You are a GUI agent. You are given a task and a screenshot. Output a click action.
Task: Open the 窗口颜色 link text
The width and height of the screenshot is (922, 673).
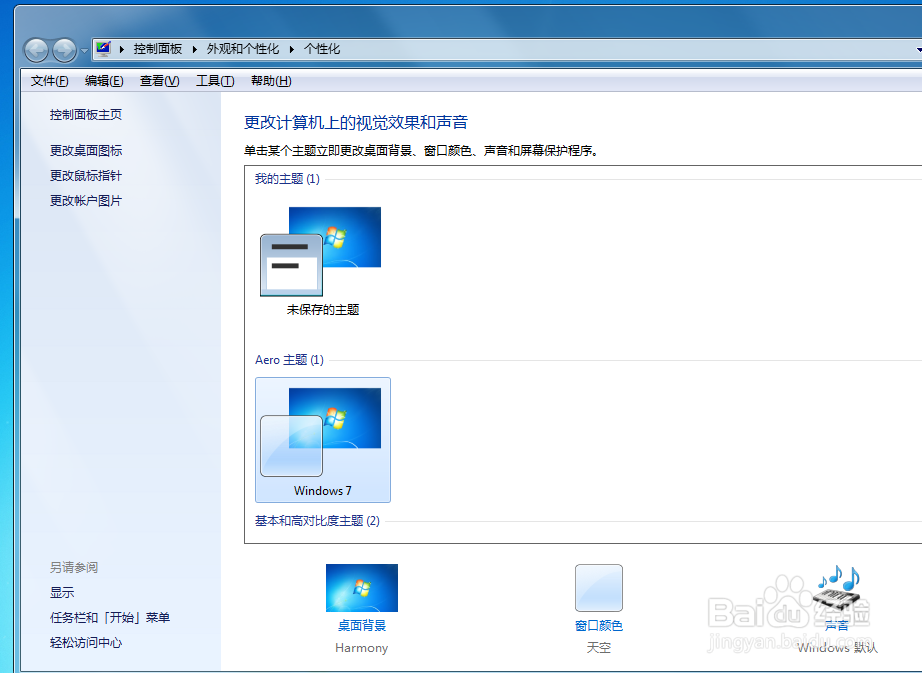pos(599,625)
